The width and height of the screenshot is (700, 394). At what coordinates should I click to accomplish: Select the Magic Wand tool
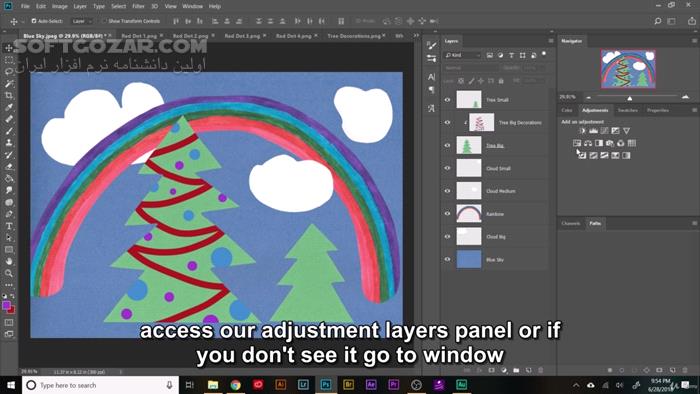pyautogui.click(x=9, y=83)
